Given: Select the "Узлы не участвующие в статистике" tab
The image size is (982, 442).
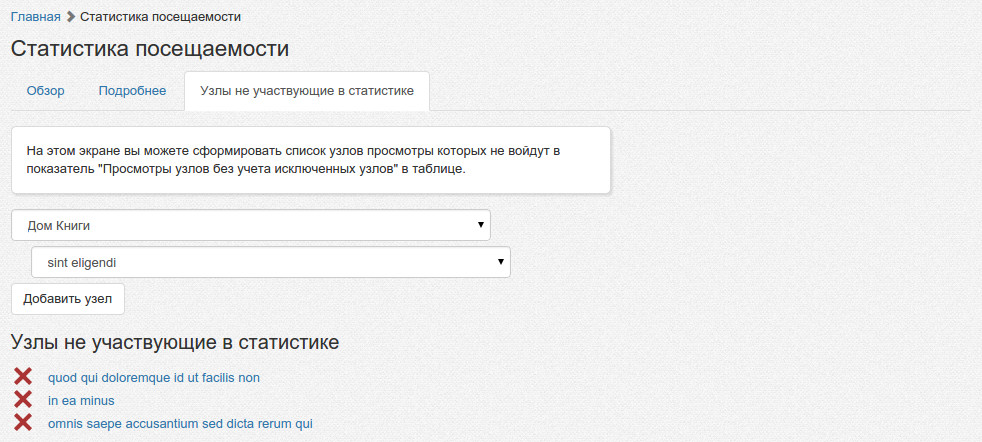Looking at the screenshot, I should 307,91.
